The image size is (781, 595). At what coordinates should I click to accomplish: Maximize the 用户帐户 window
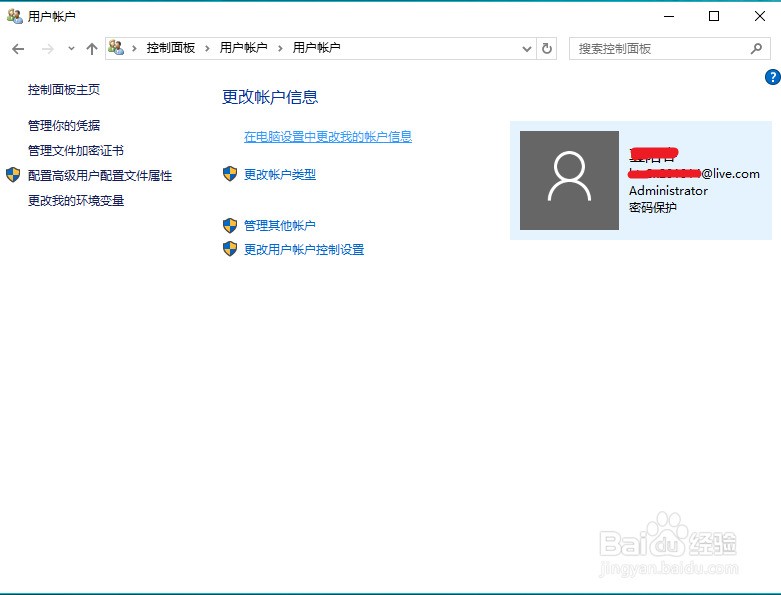(714, 16)
